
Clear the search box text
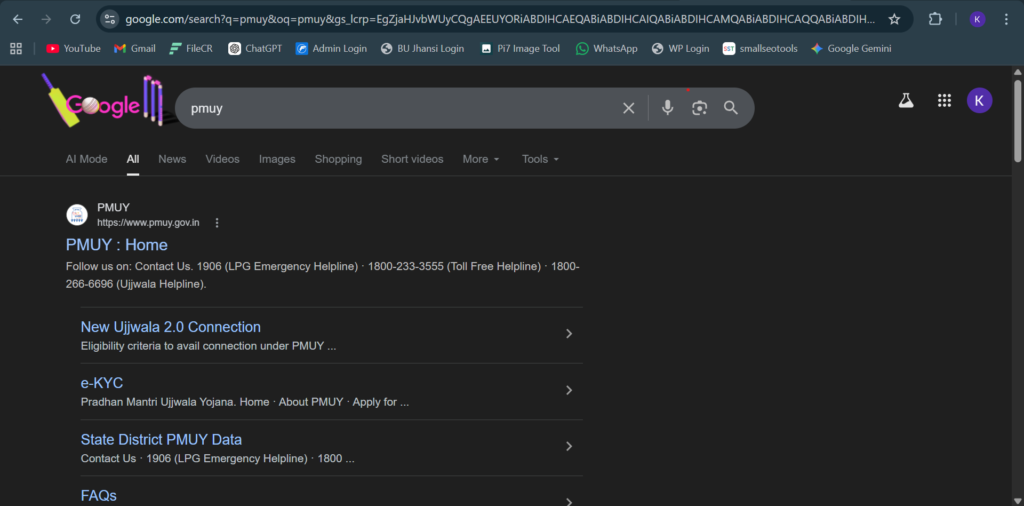(x=629, y=108)
